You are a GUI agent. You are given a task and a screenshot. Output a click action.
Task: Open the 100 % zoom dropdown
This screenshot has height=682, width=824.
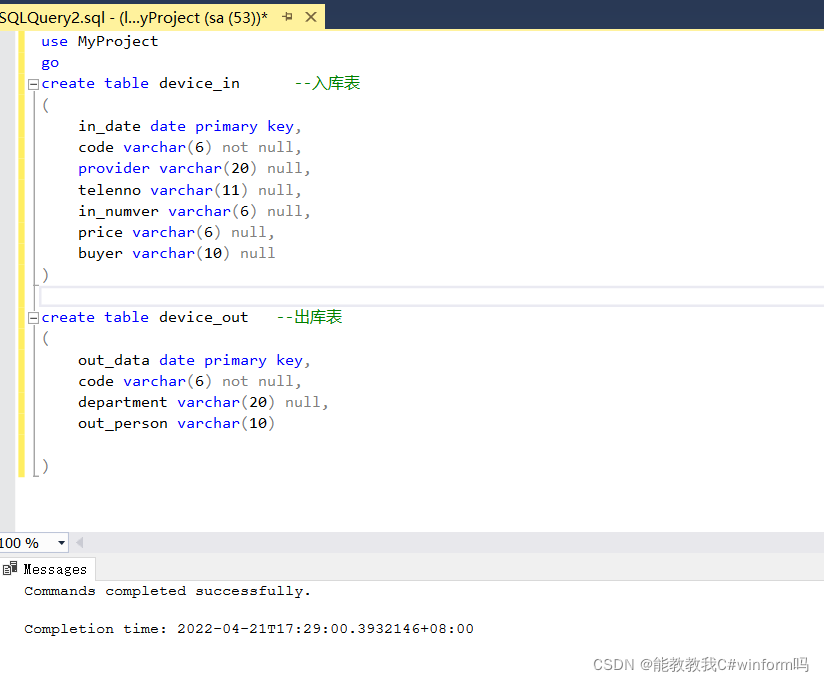[61, 543]
